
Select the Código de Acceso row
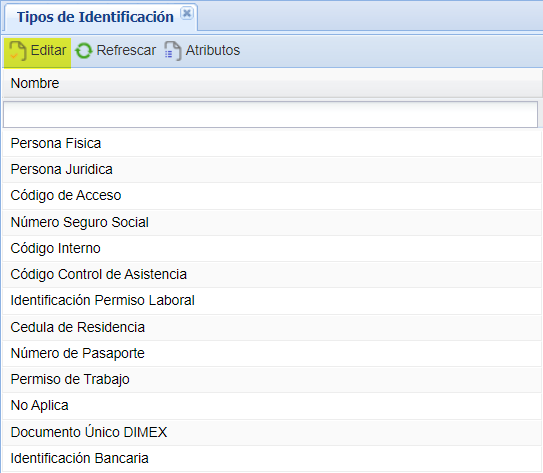(272, 196)
